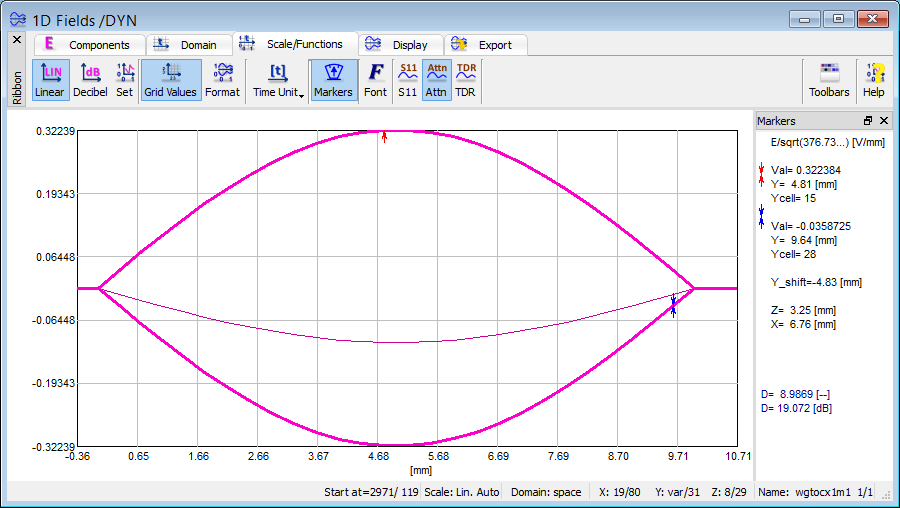Open the Help icon

874,80
